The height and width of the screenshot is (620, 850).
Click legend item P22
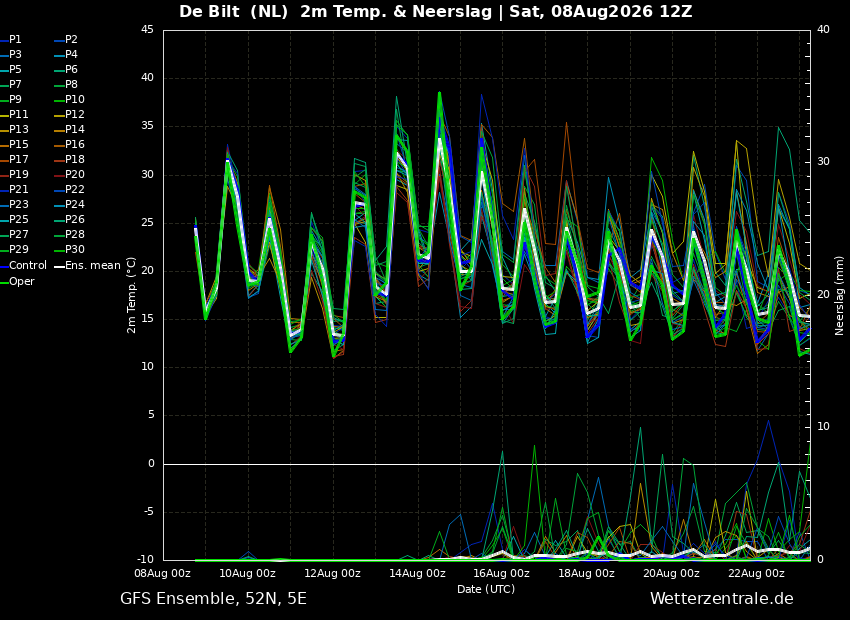click(x=69, y=190)
